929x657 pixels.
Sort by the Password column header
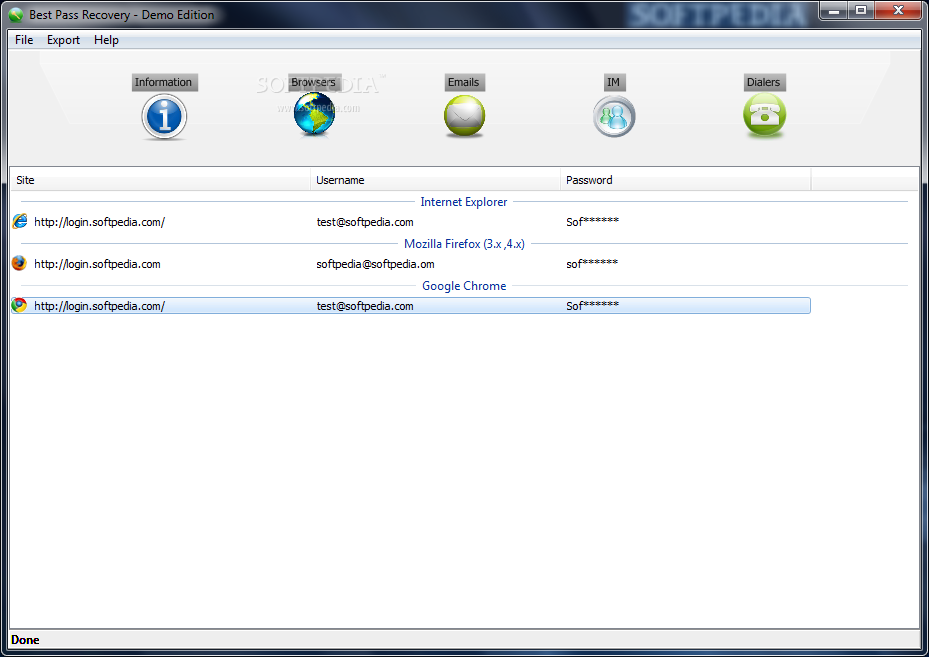(685, 180)
